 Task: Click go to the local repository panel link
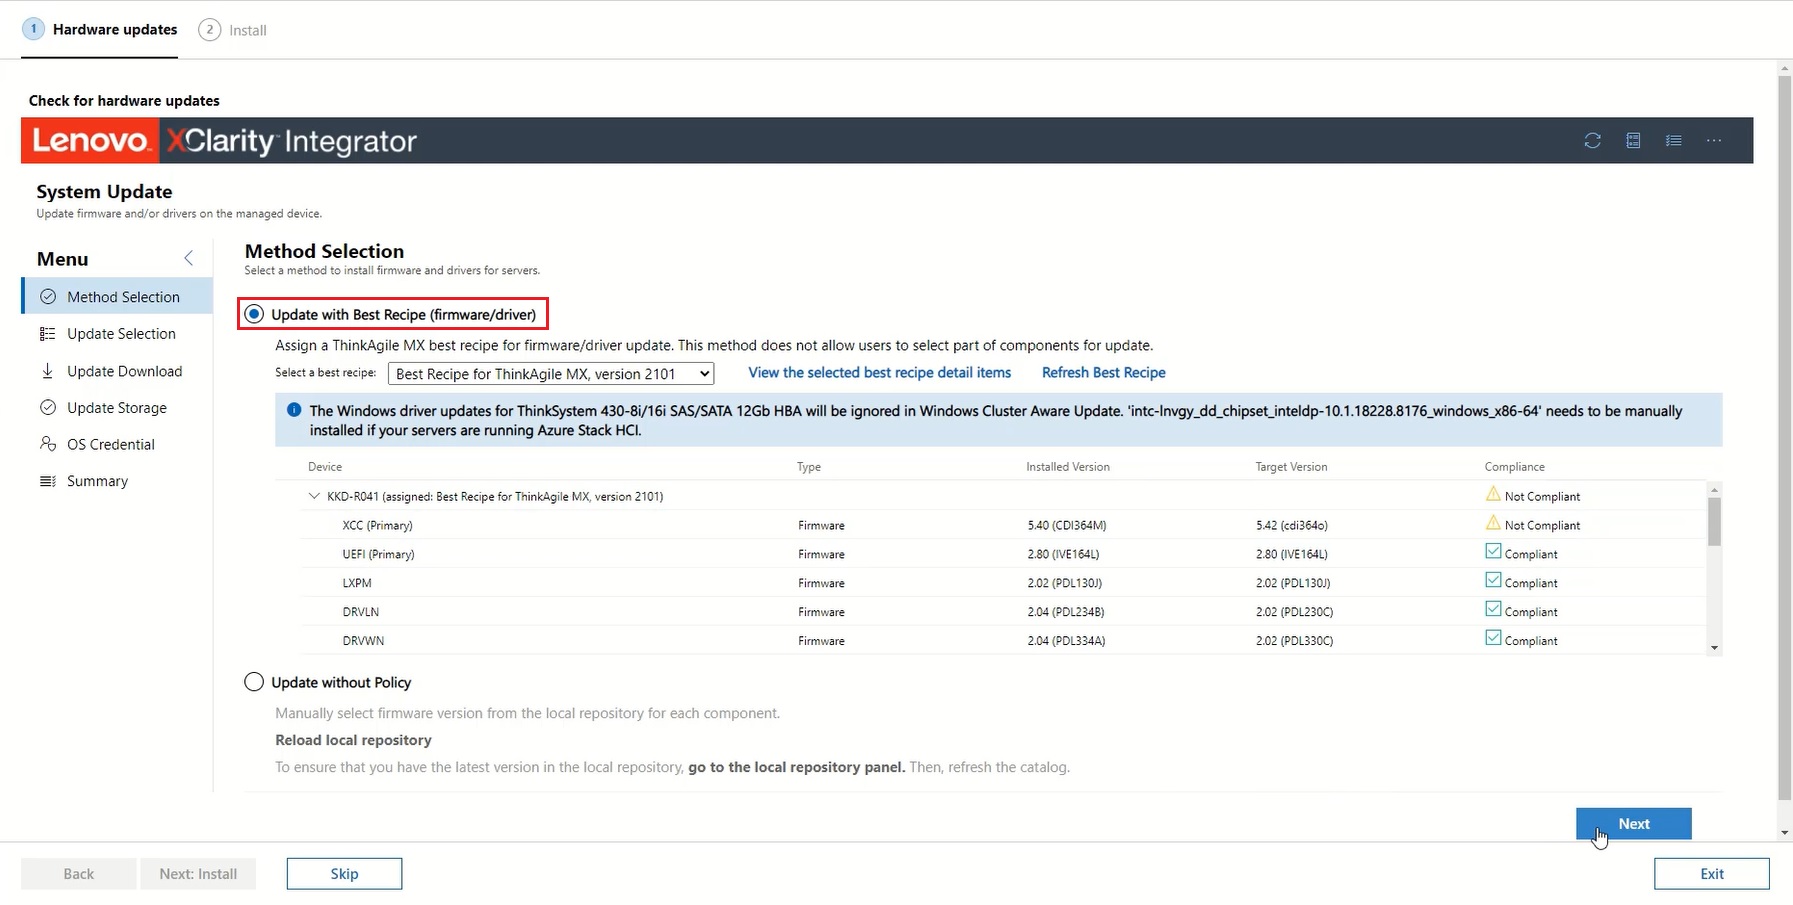click(x=796, y=767)
